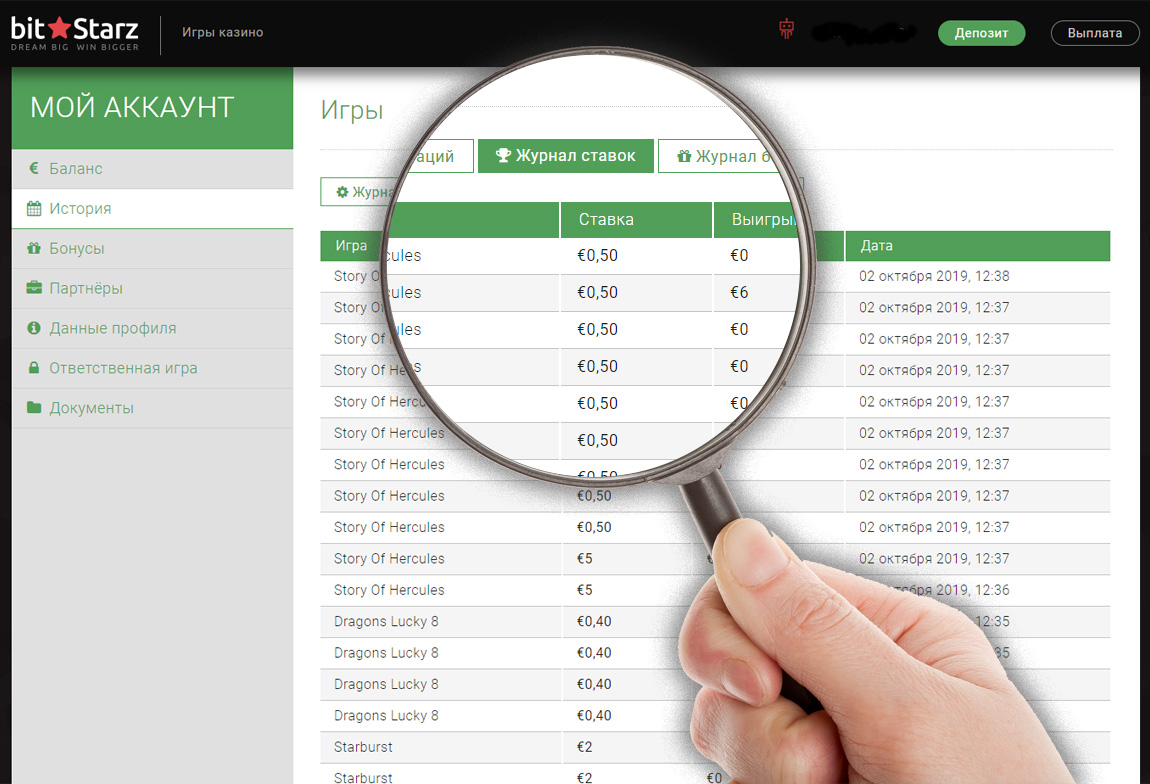Click the red robot avatar icon
The image size is (1150, 784).
(x=786, y=30)
